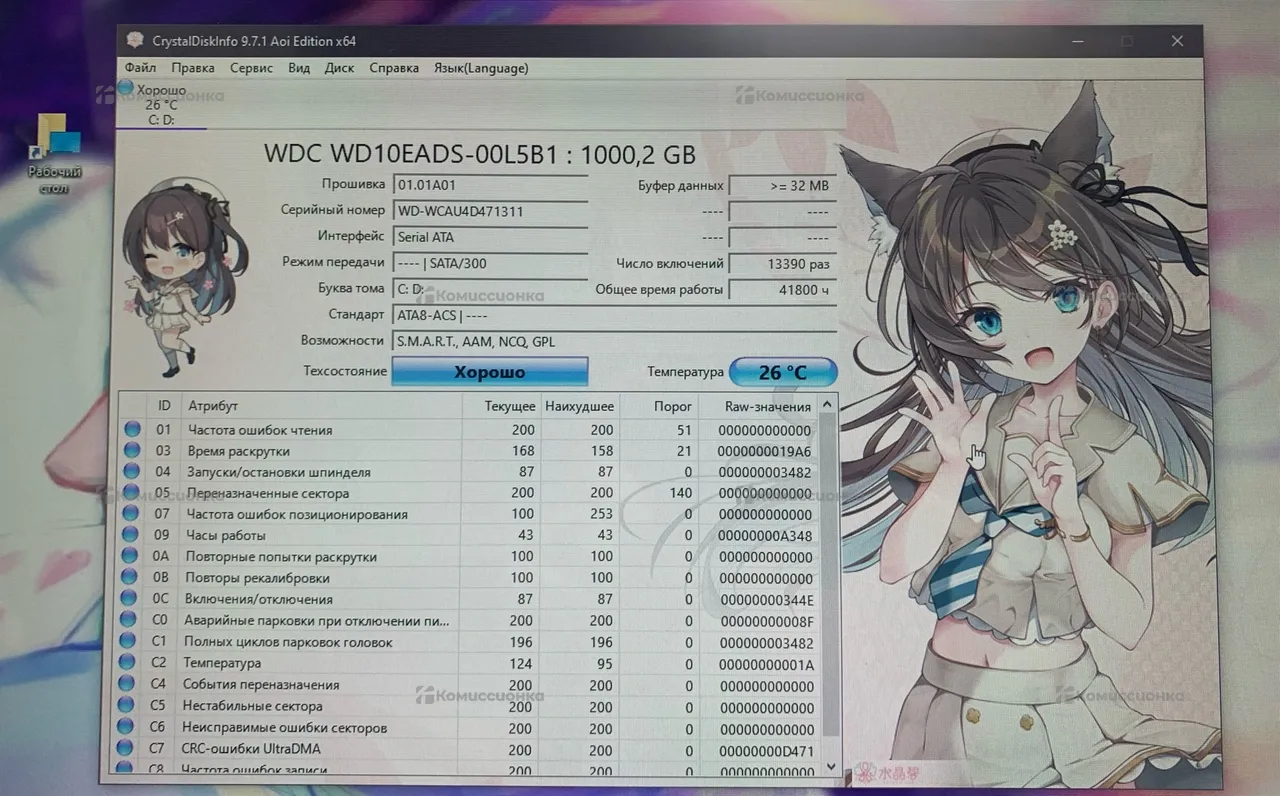
Task: Click the scroll up arrow of attribute list
Action: click(x=827, y=404)
